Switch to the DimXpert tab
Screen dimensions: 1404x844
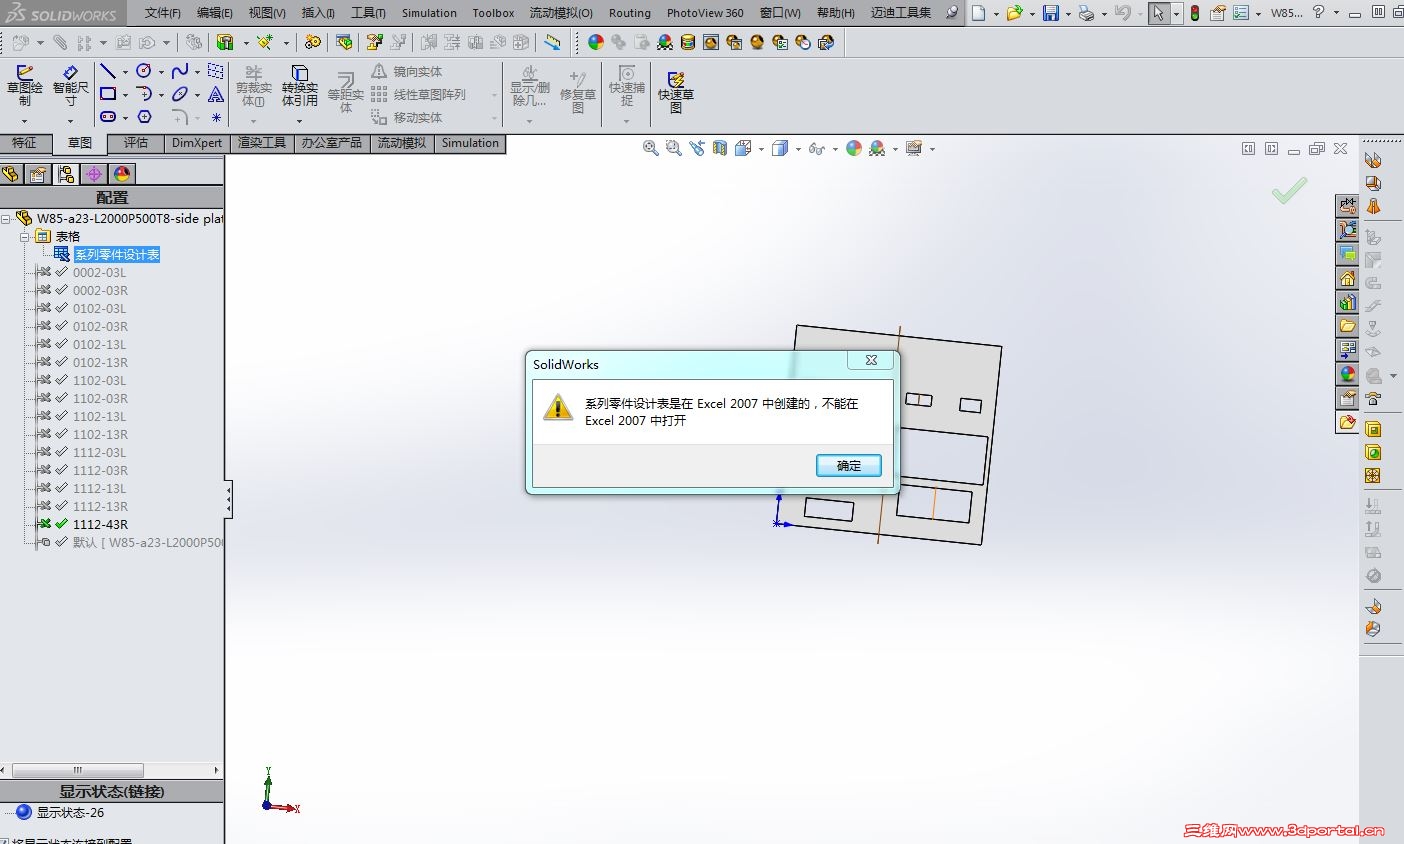coord(197,143)
